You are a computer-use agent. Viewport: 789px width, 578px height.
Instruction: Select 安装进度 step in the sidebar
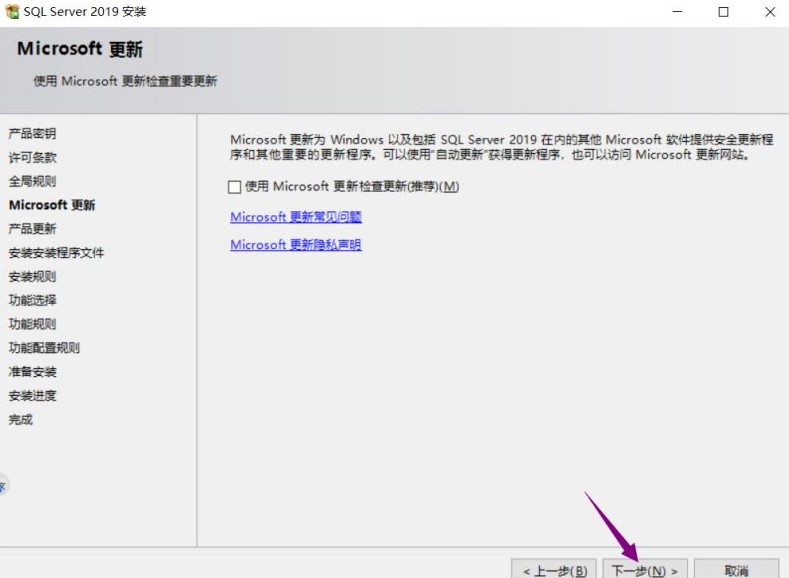coord(32,396)
